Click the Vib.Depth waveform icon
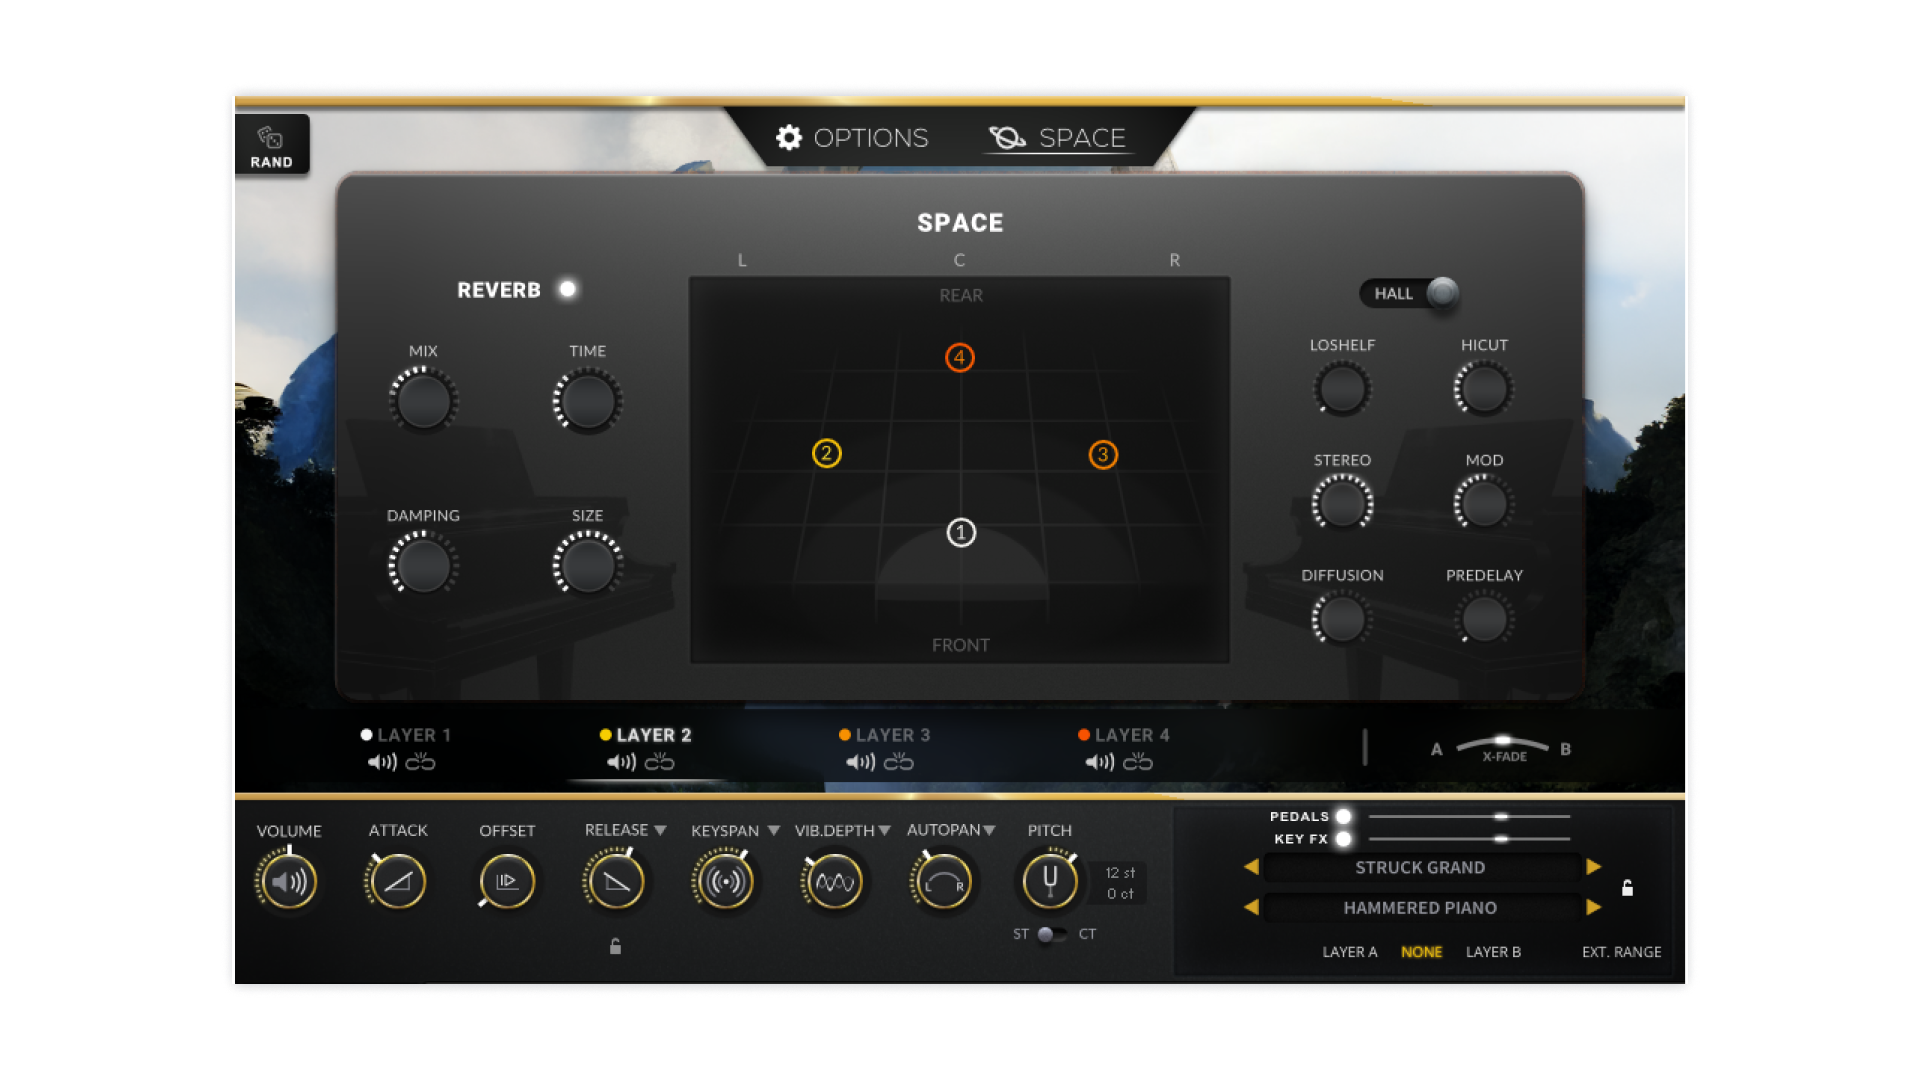Screen dimensions: 1920x1080 pos(833,882)
